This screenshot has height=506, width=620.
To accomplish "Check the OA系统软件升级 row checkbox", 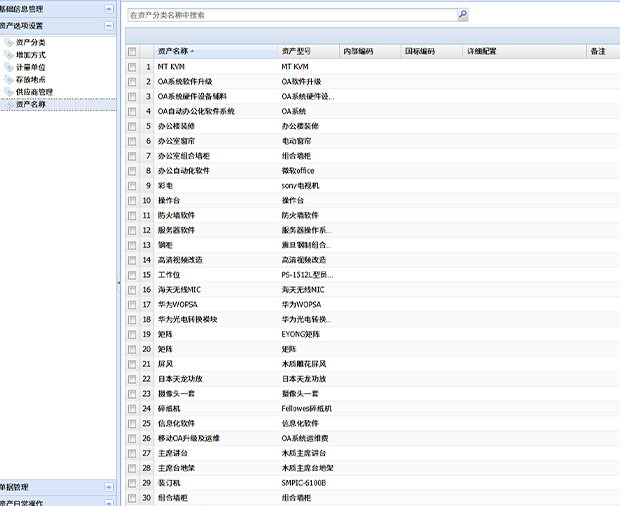I will point(132,82).
